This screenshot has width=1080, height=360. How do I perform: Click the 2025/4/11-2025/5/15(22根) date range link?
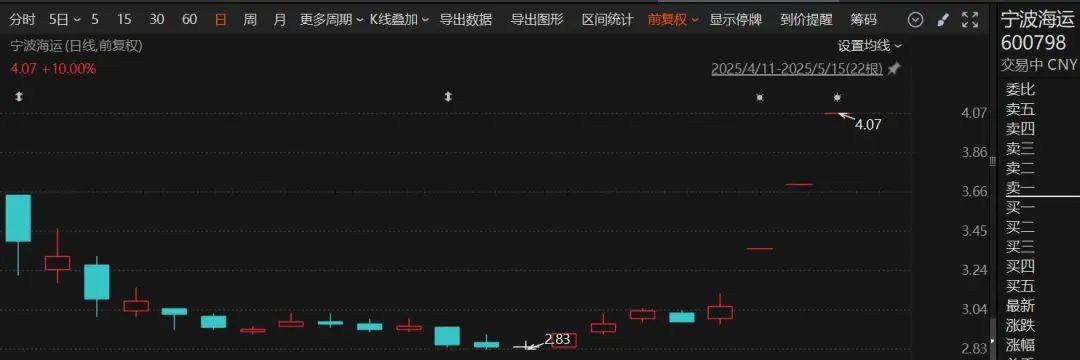pyautogui.click(x=797, y=69)
